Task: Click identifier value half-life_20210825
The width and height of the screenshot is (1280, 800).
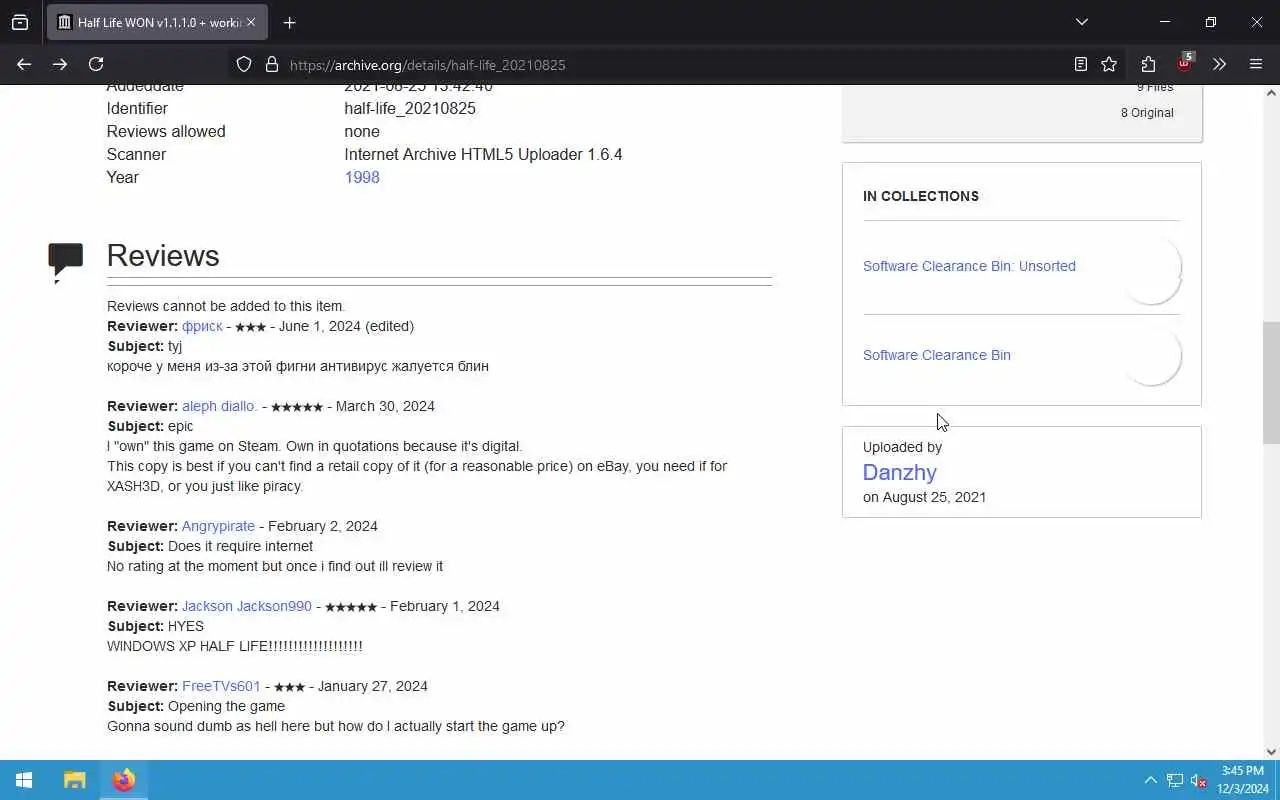Action: 410,108
